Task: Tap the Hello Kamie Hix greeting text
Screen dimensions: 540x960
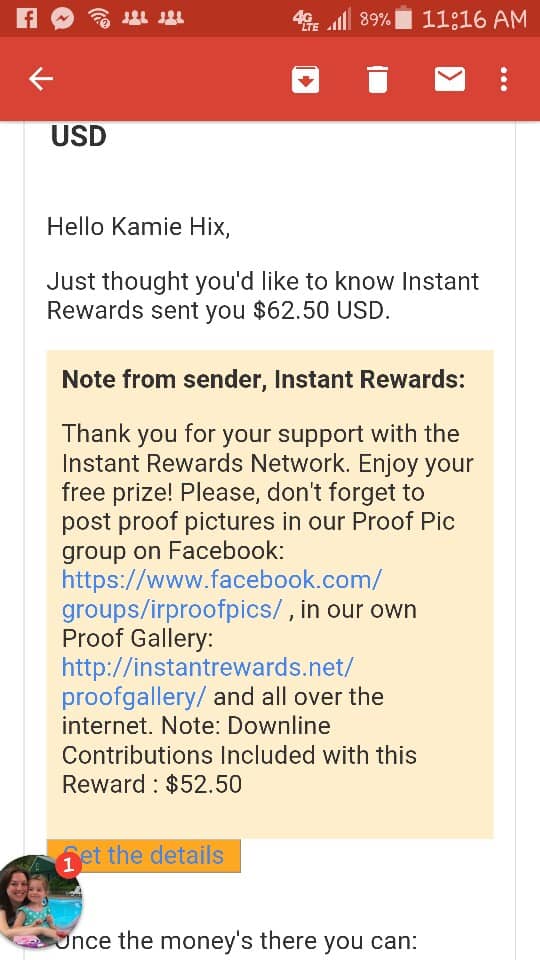Action: pyautogui.click(x=139, y=228)
